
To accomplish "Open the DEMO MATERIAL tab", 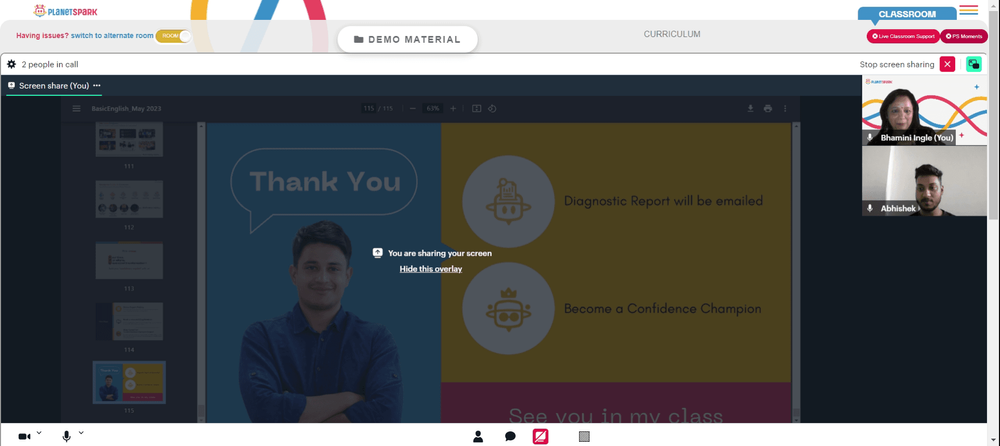I will point(406,39).
